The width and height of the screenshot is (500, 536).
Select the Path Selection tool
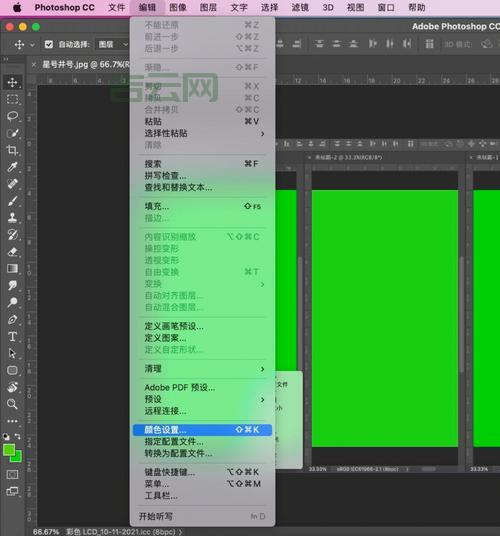pos(13,353)
